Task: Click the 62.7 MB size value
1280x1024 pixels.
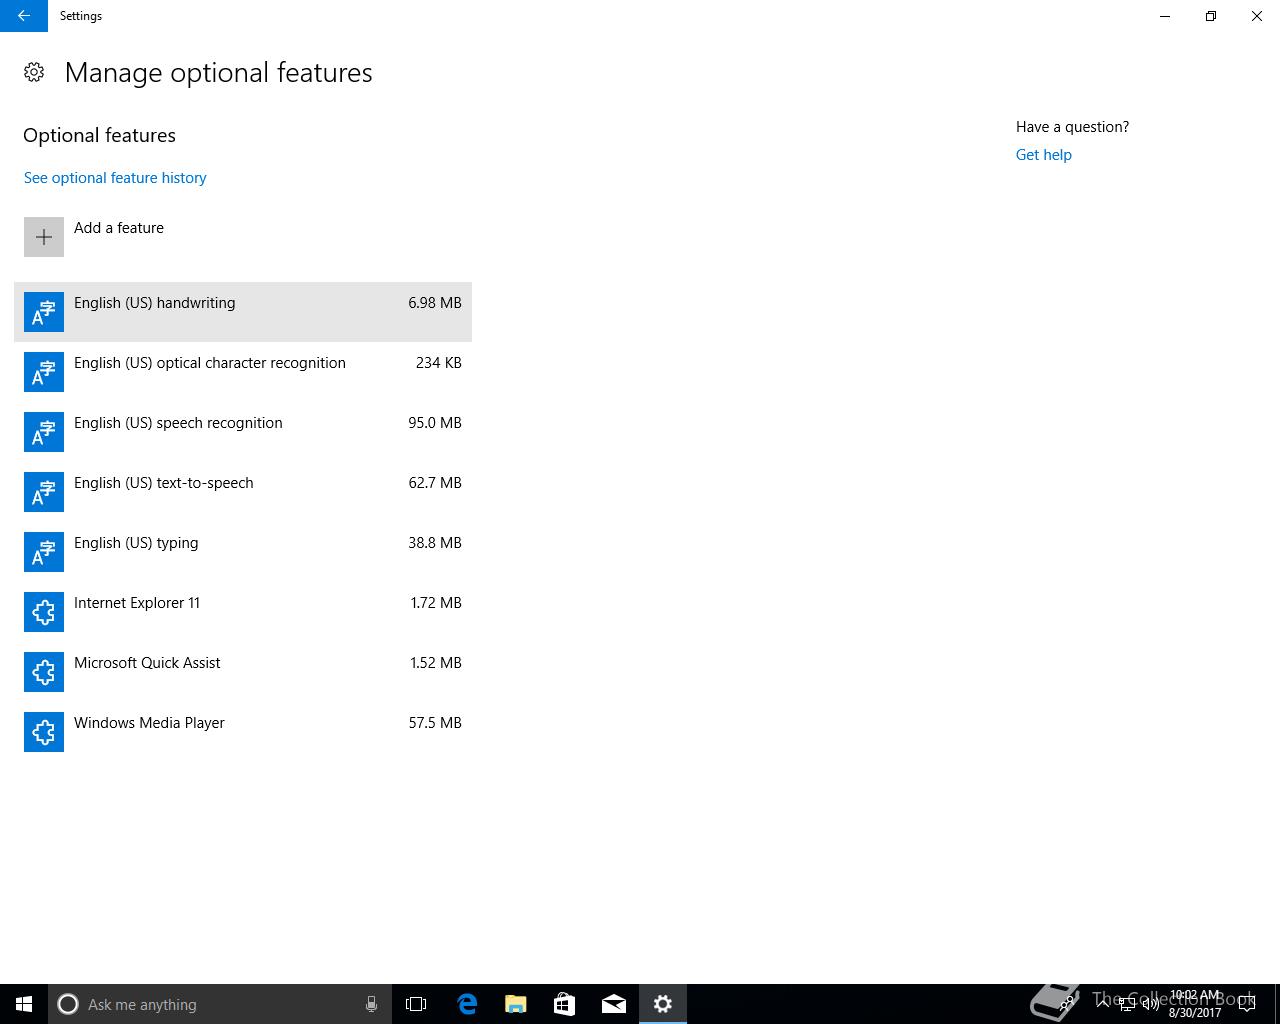Action: 435,483
